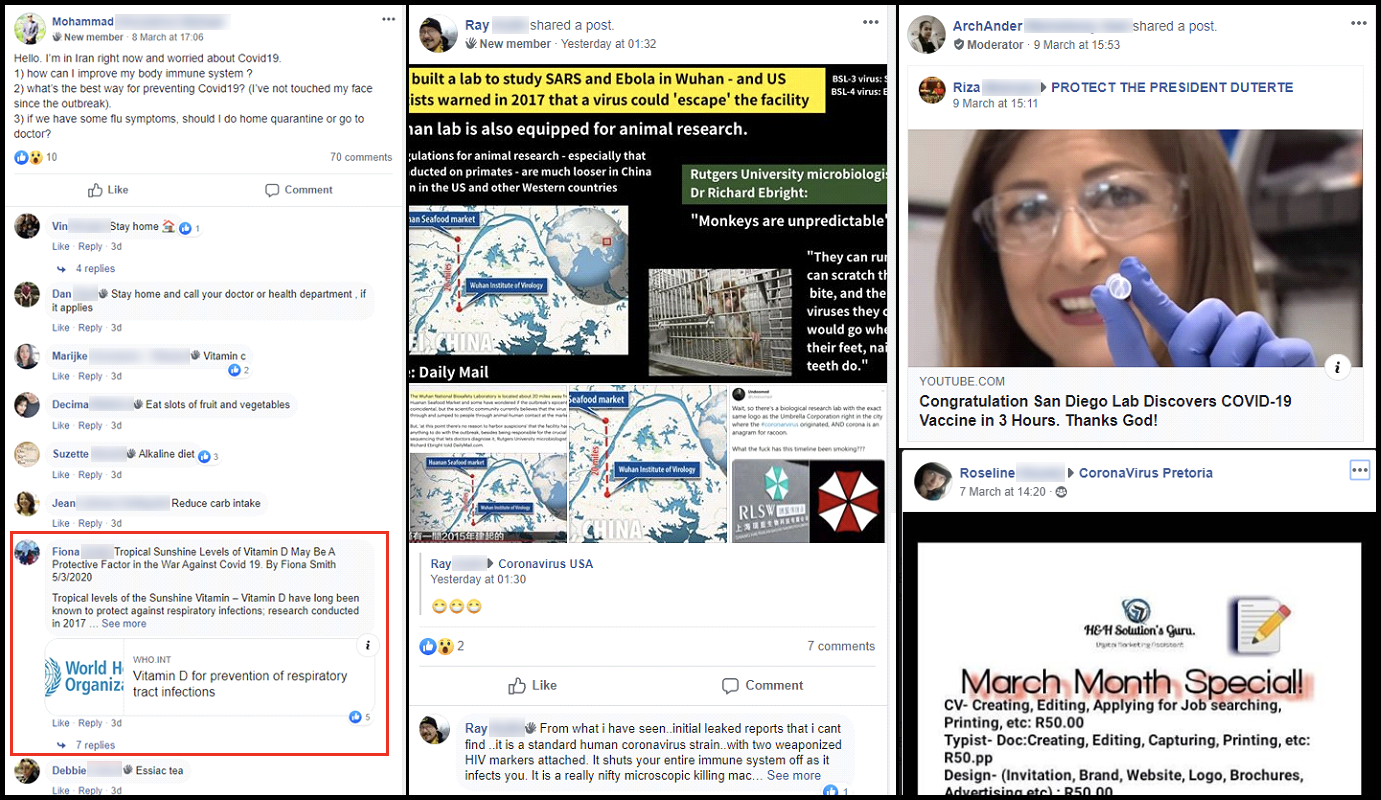Open Jean's commenter avatar
The image size is (1381, 800).
pos(27,503)
